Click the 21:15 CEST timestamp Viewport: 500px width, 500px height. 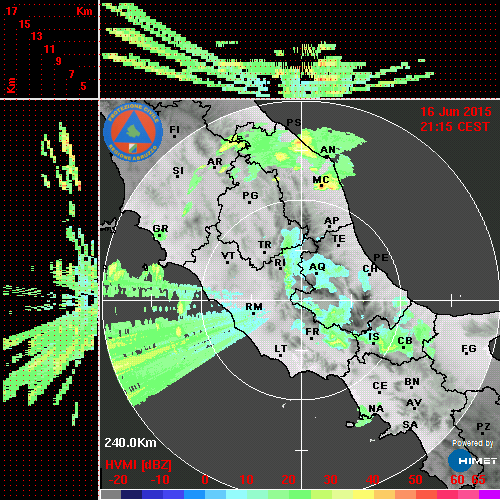coord(455,127)
